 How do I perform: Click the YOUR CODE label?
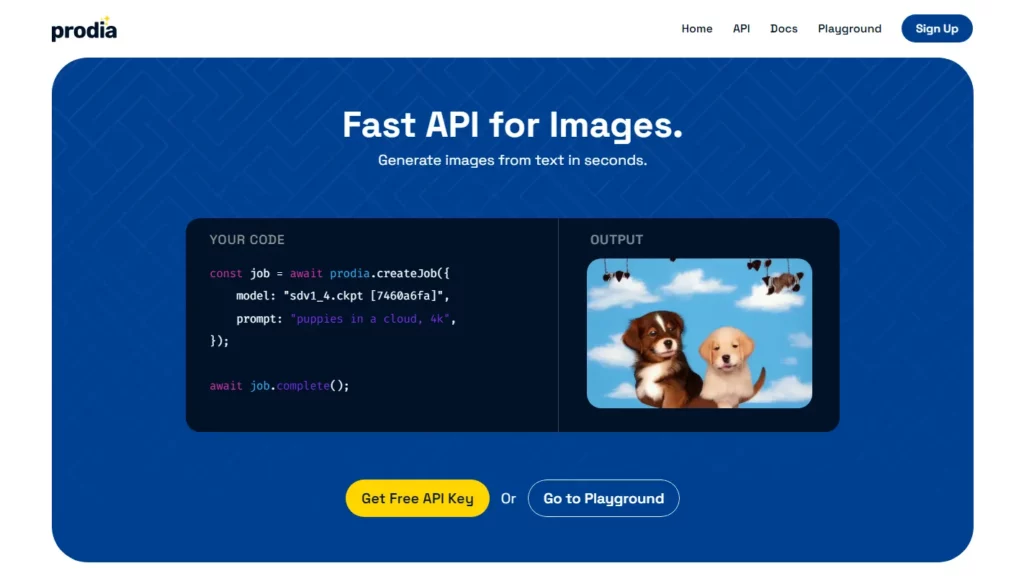click(x=247, y=240)
